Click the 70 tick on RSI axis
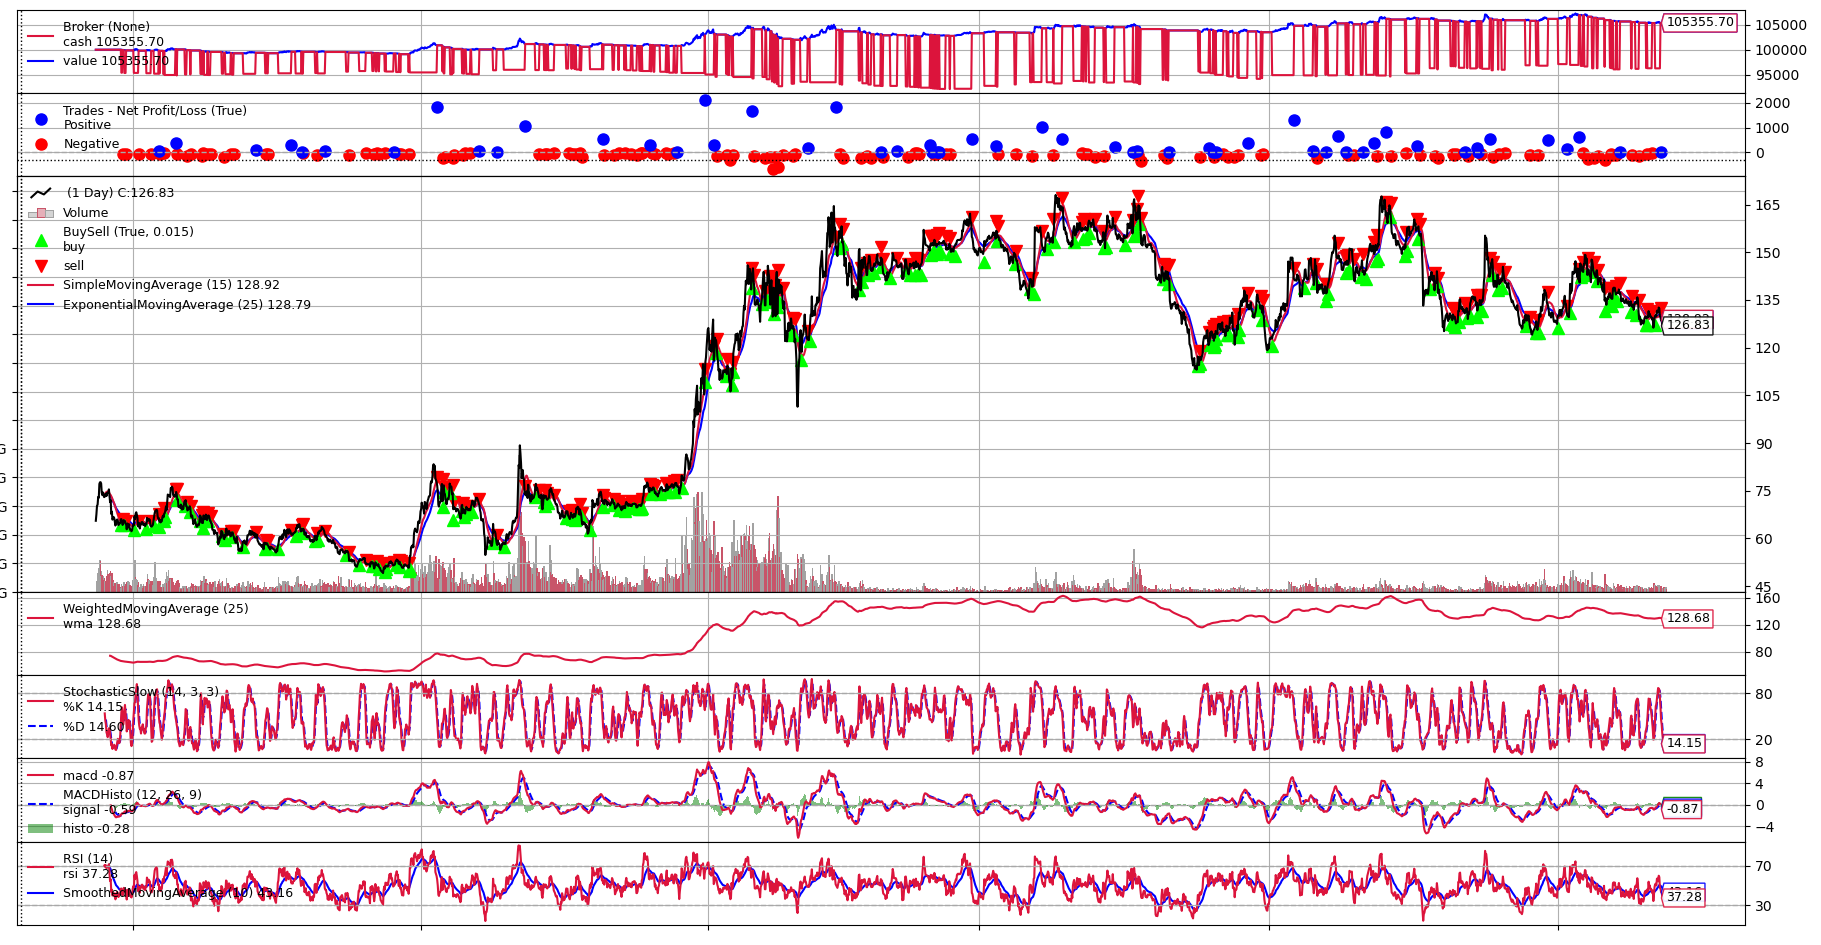The height and width of the screenshot is (945, 1821). pos(1764,866)
